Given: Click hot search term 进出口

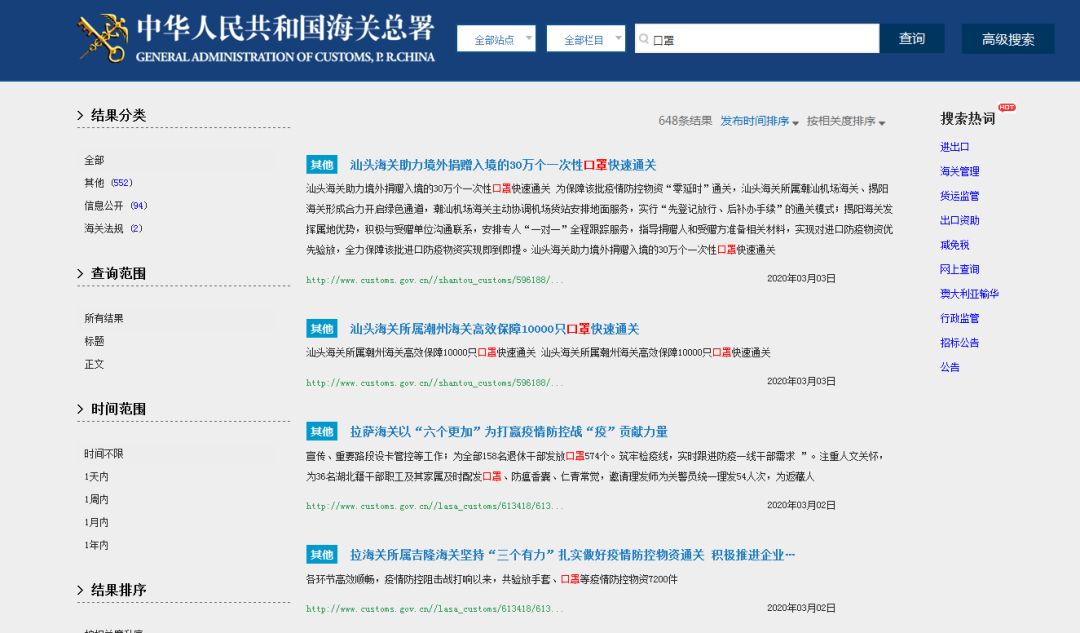Looking at the screenshot, I should [955, 147].
